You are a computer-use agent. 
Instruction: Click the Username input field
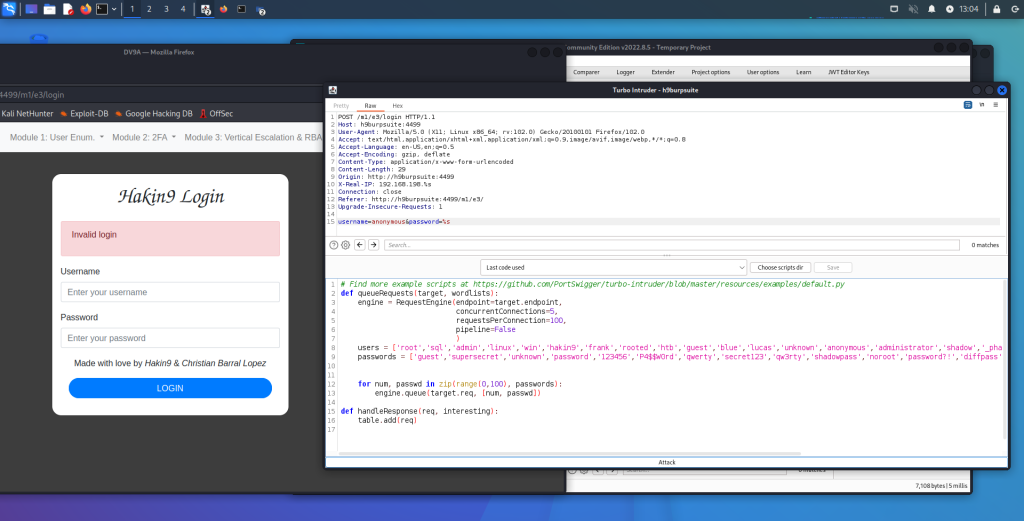(170, 292)
